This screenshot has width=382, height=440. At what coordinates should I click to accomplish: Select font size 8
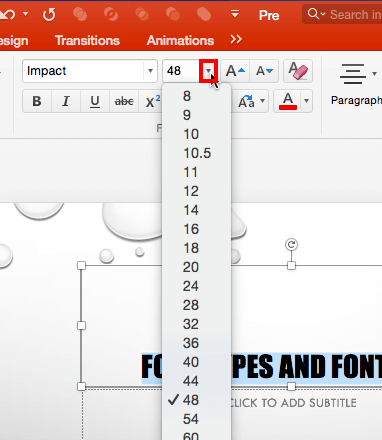click(197, 96)
